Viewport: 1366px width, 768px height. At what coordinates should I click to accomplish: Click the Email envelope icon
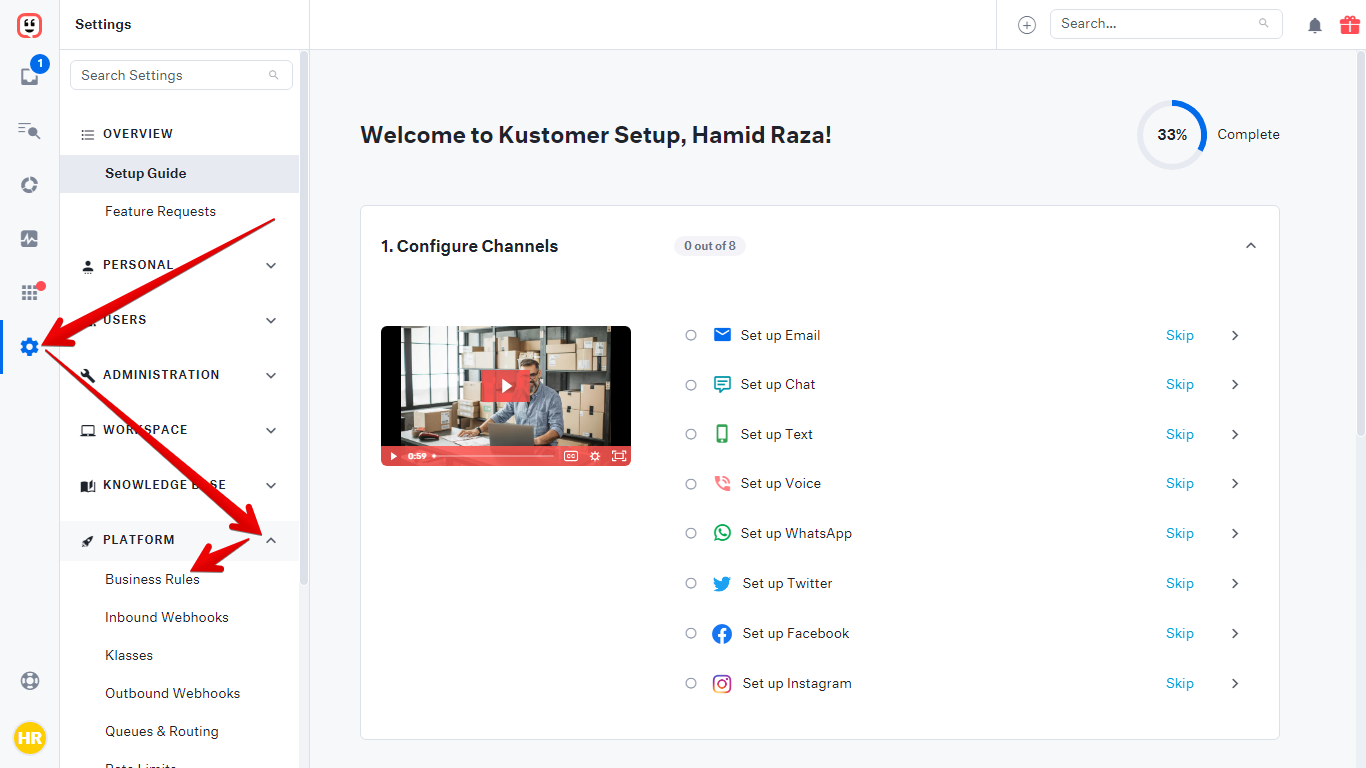pyautogui.click(x=722, y=335)
